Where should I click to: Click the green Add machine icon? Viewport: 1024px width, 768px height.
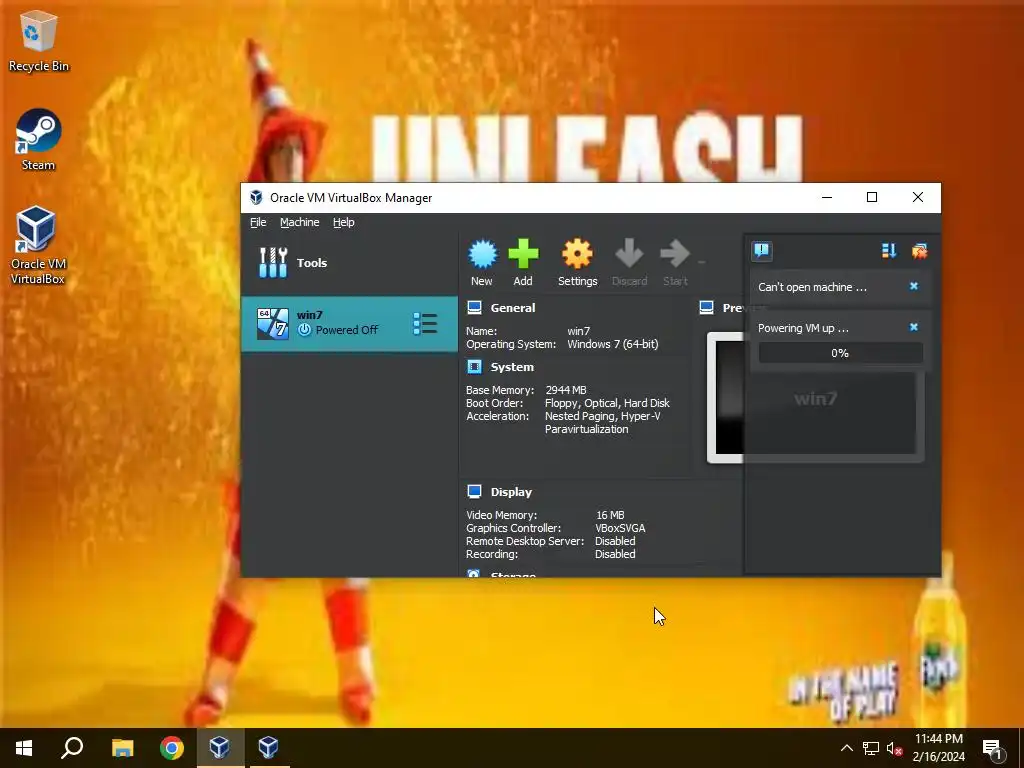coord(523,254)
